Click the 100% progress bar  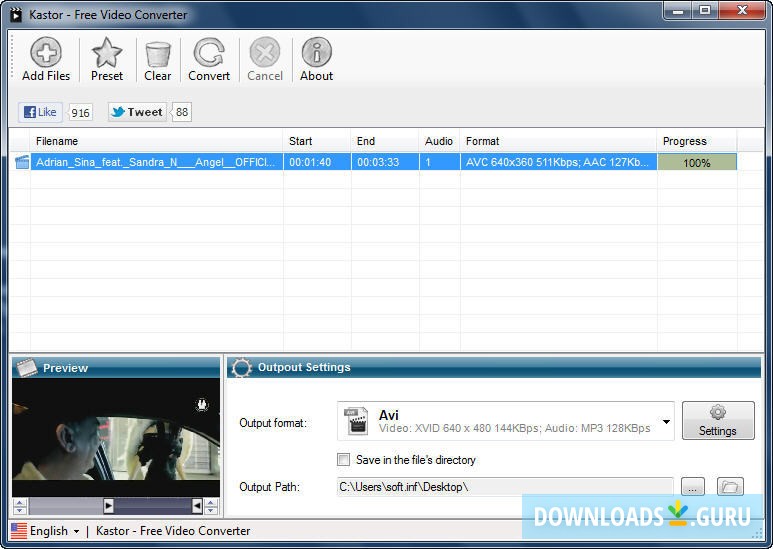pos(697,162)
